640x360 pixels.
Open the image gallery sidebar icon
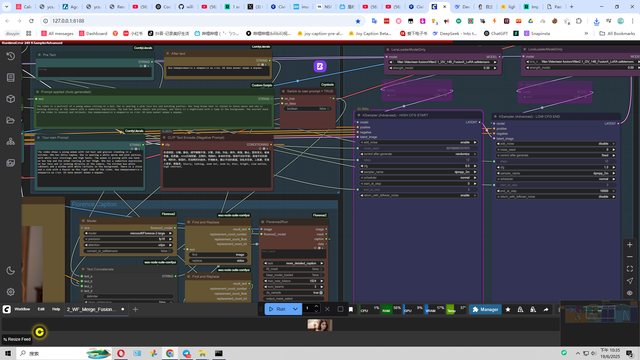point(11,163)
